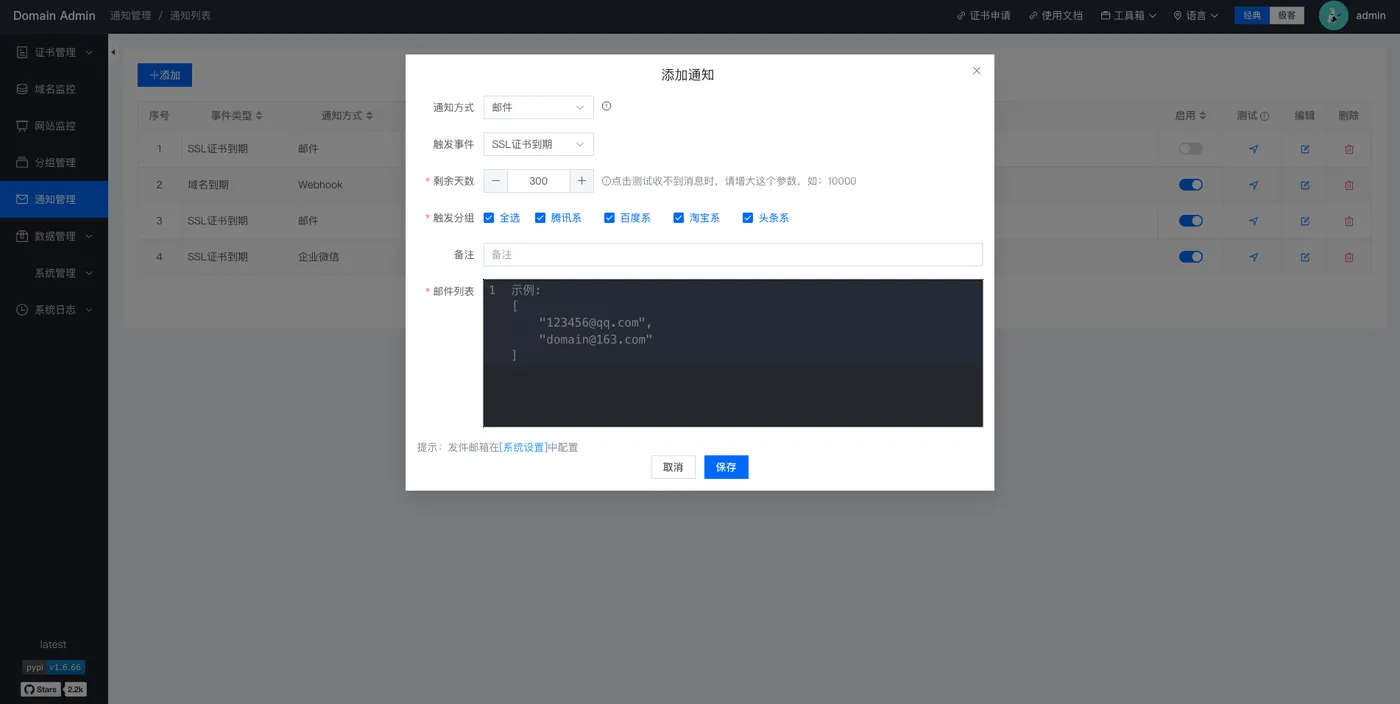This screenshot has height=704, width=1400.
Task: Expand the 证书管理 sidebar menu
Action: coord(54,52)
